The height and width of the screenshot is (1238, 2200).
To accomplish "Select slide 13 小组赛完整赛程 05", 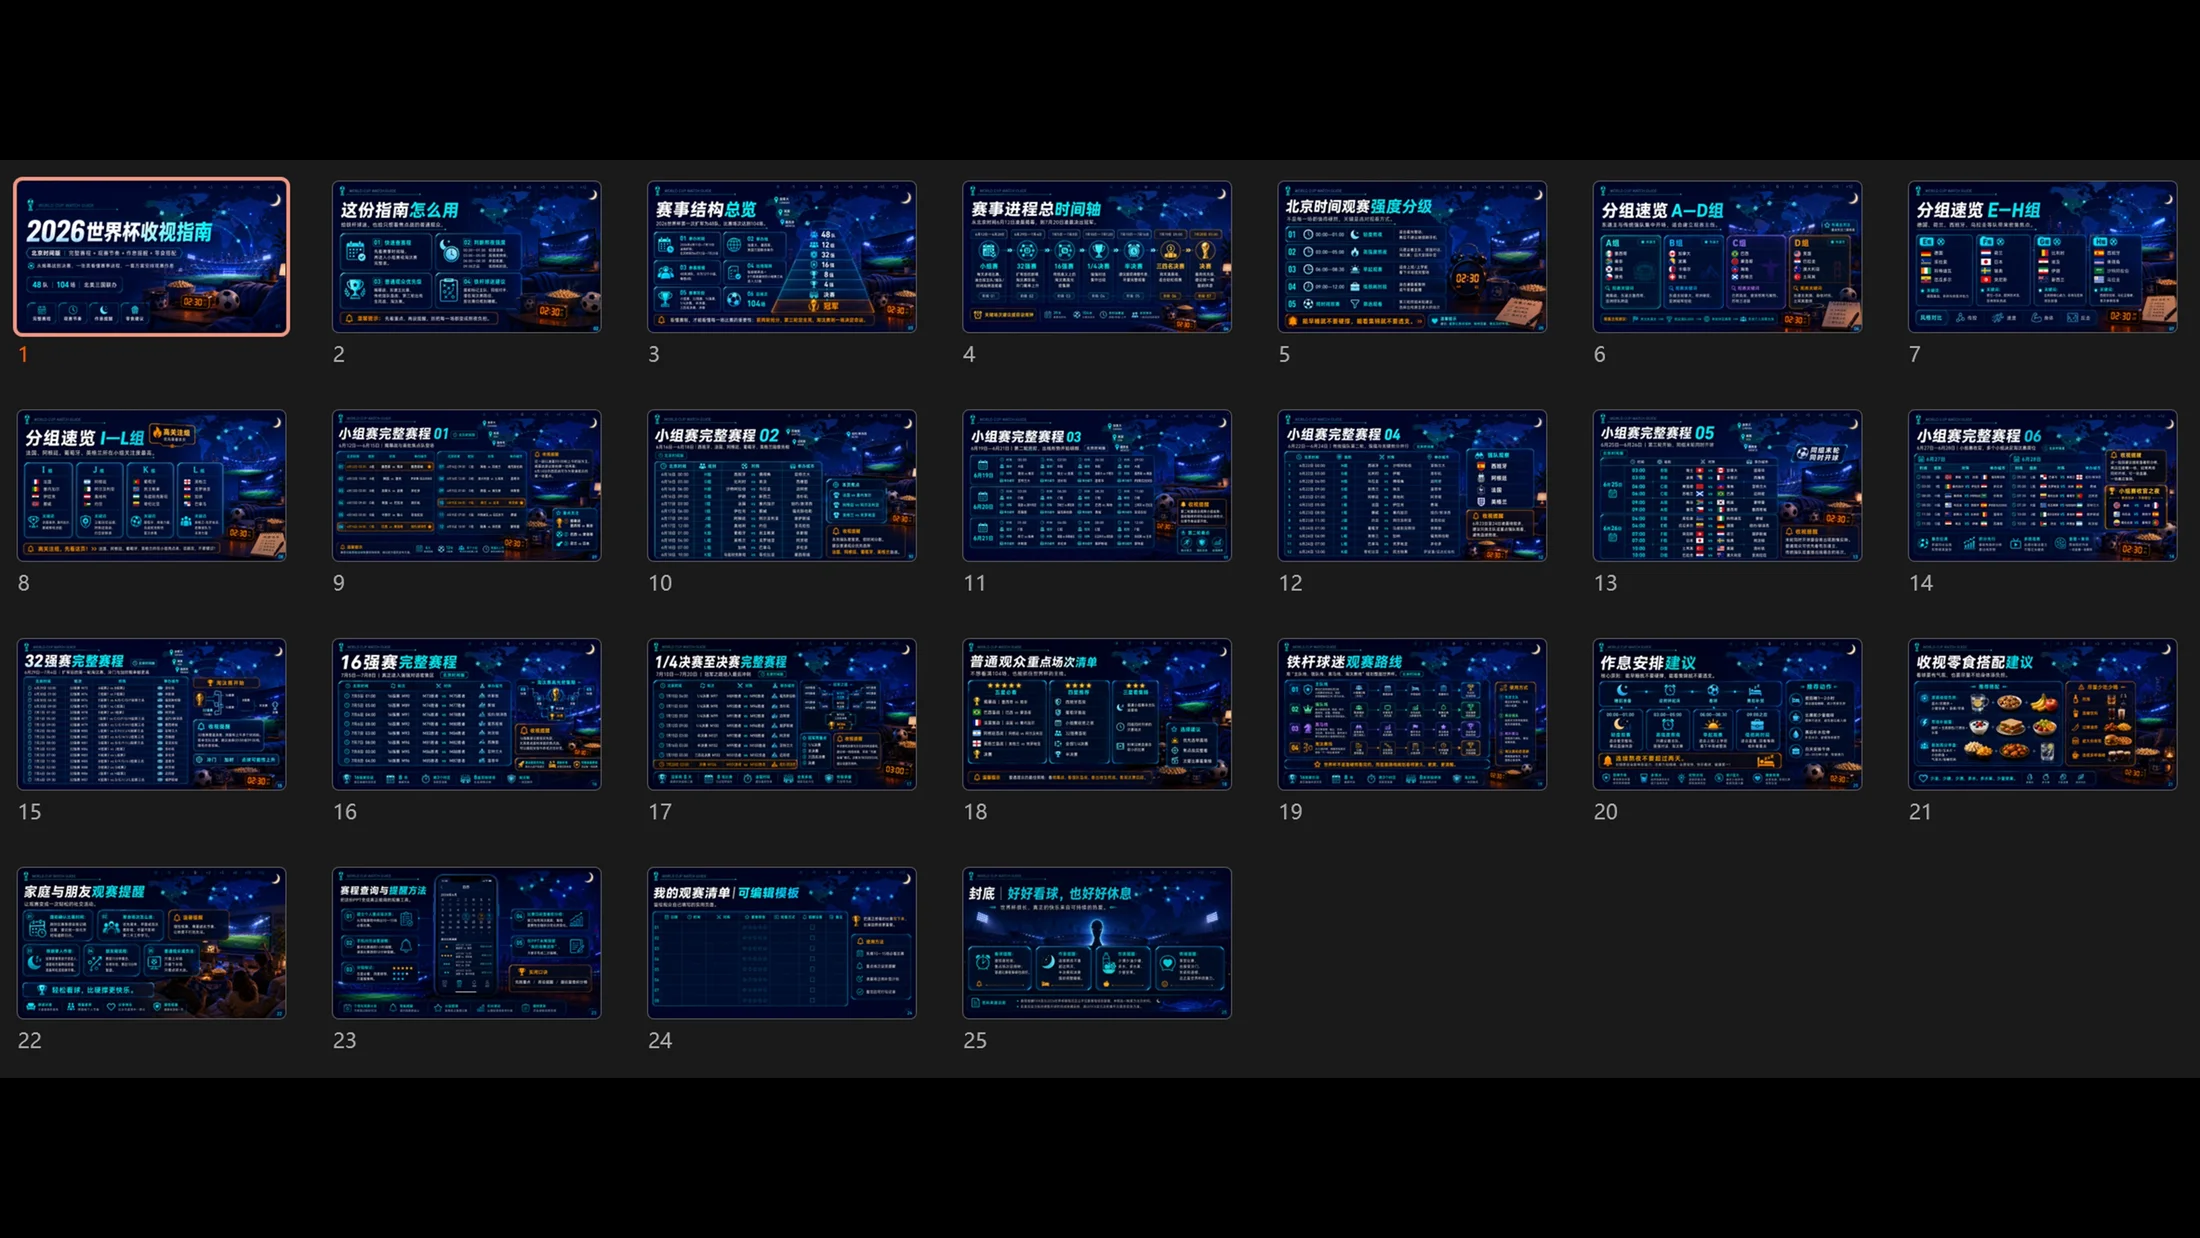I will click(x=1727, y=485).
